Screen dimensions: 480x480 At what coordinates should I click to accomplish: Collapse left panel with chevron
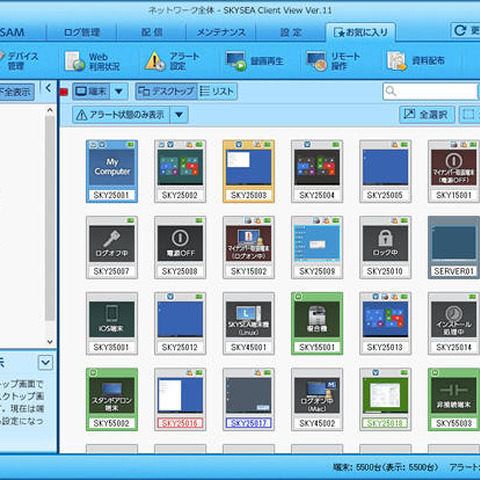(49, 88)
